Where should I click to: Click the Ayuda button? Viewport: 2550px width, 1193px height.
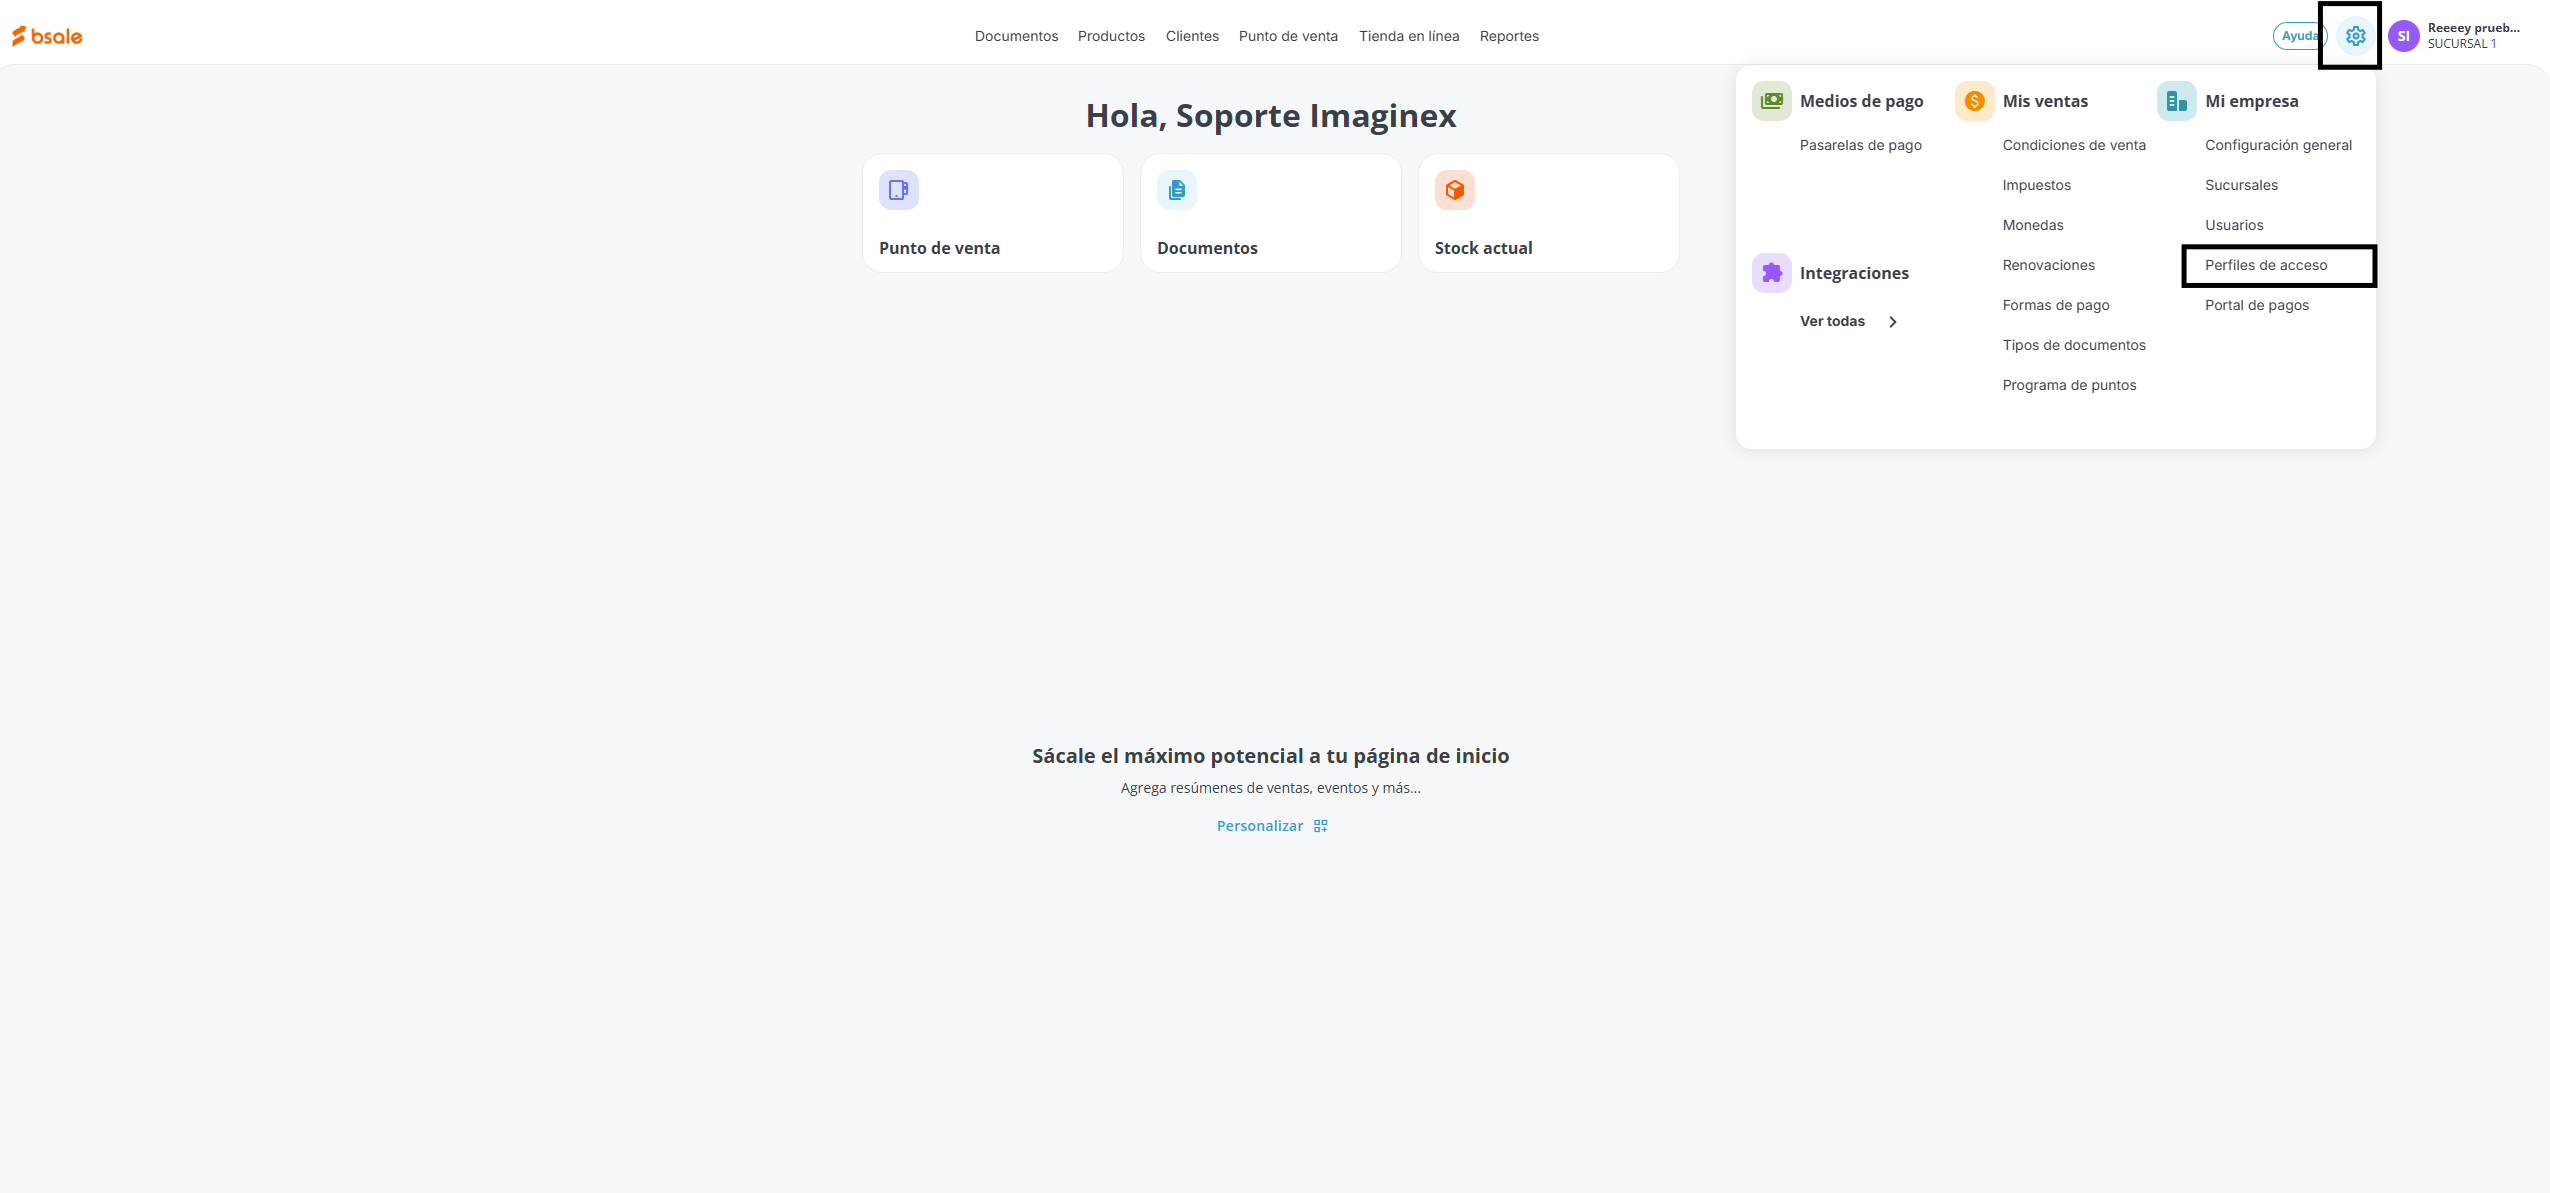pos(2298,36)
